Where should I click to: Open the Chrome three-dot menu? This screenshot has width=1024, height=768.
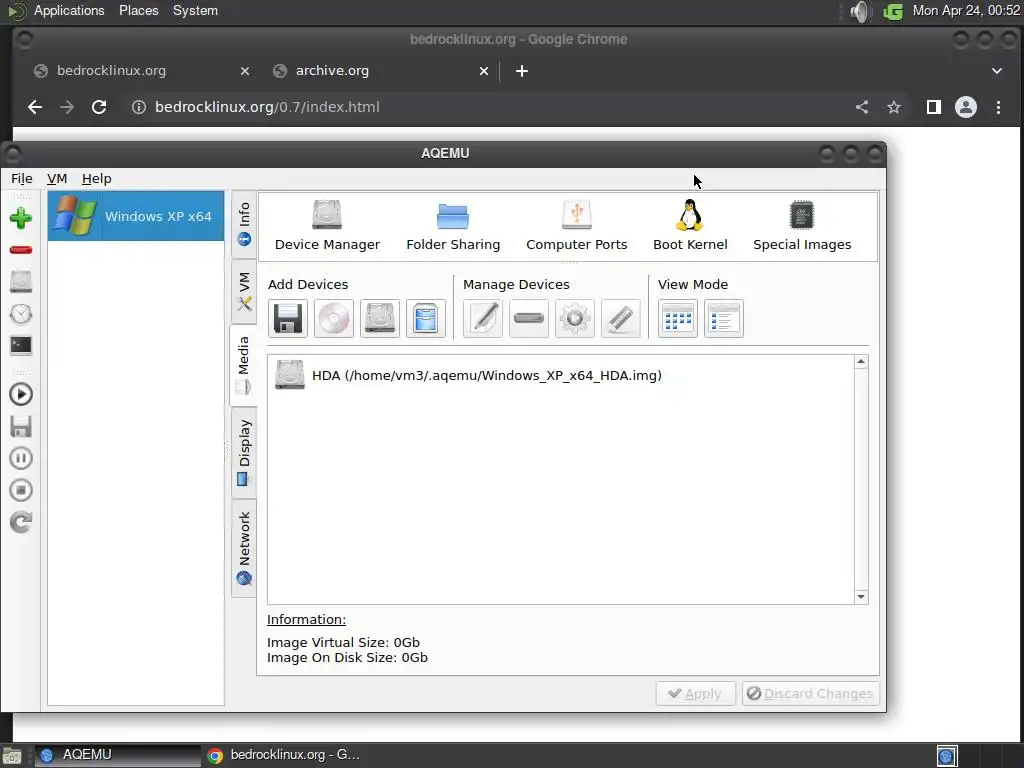(x=999, y=107)
